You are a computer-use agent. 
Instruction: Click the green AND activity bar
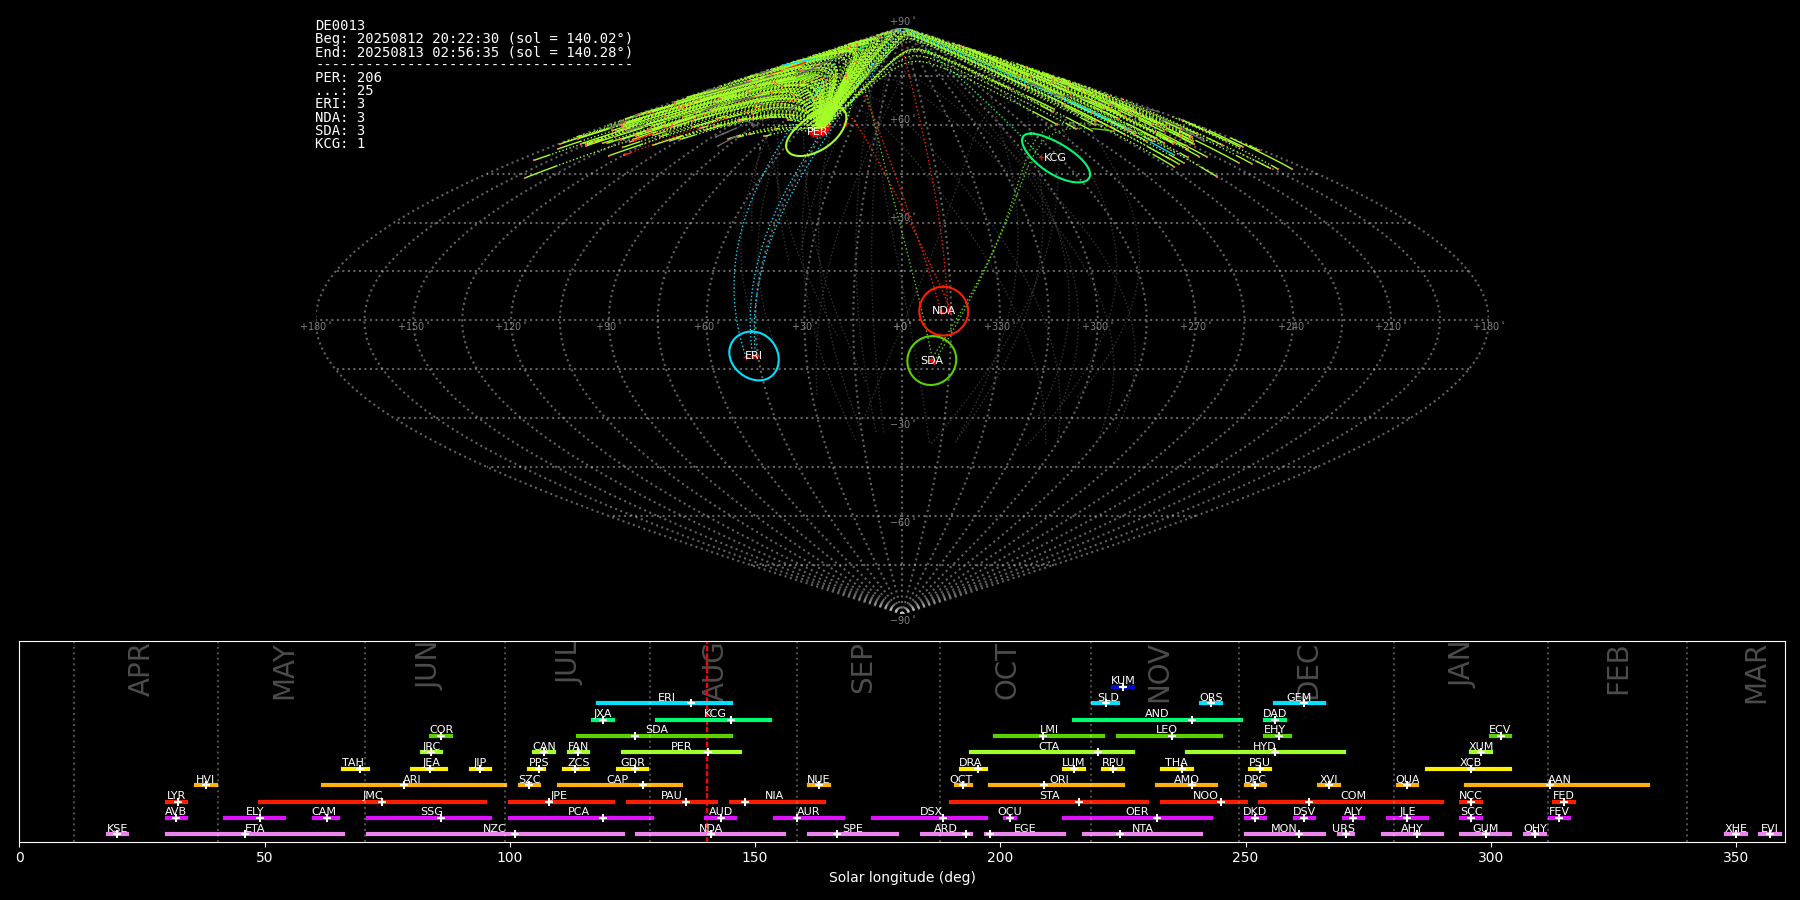pos(1157,719)
